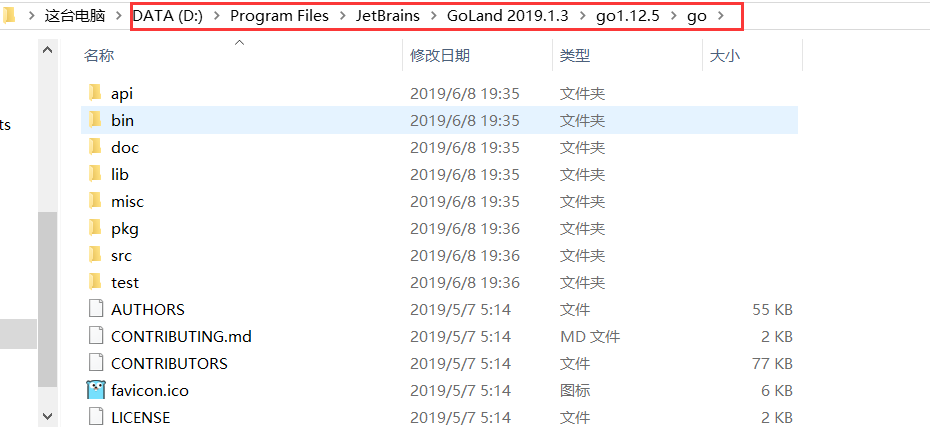Expand chevron after Program Files breadcrumb
Screen dimensions: 930x436
pos(342,16)
